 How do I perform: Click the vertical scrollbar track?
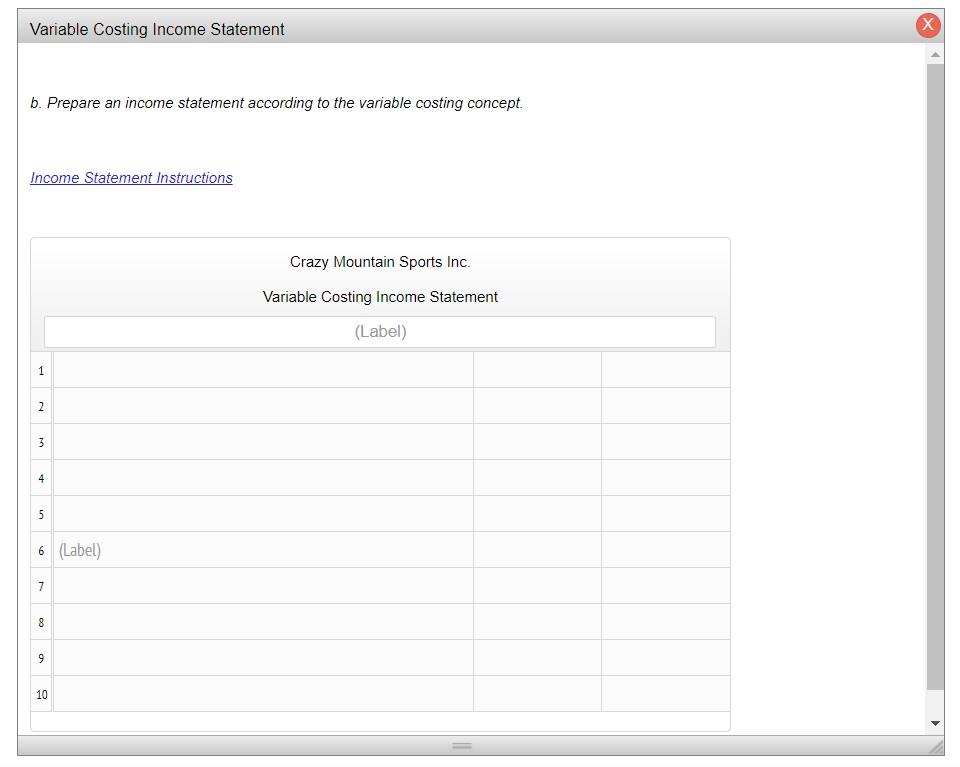coord(935,400)
